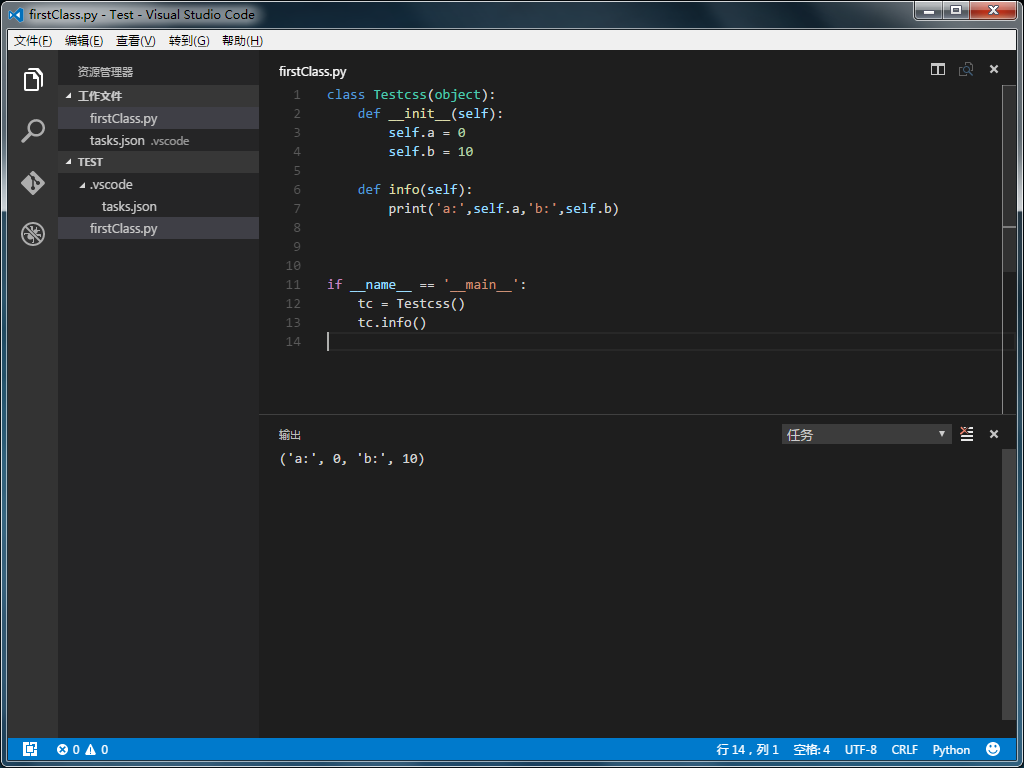
Task: Open the preview/find changes icon in editor
Action: coord(966,69)
